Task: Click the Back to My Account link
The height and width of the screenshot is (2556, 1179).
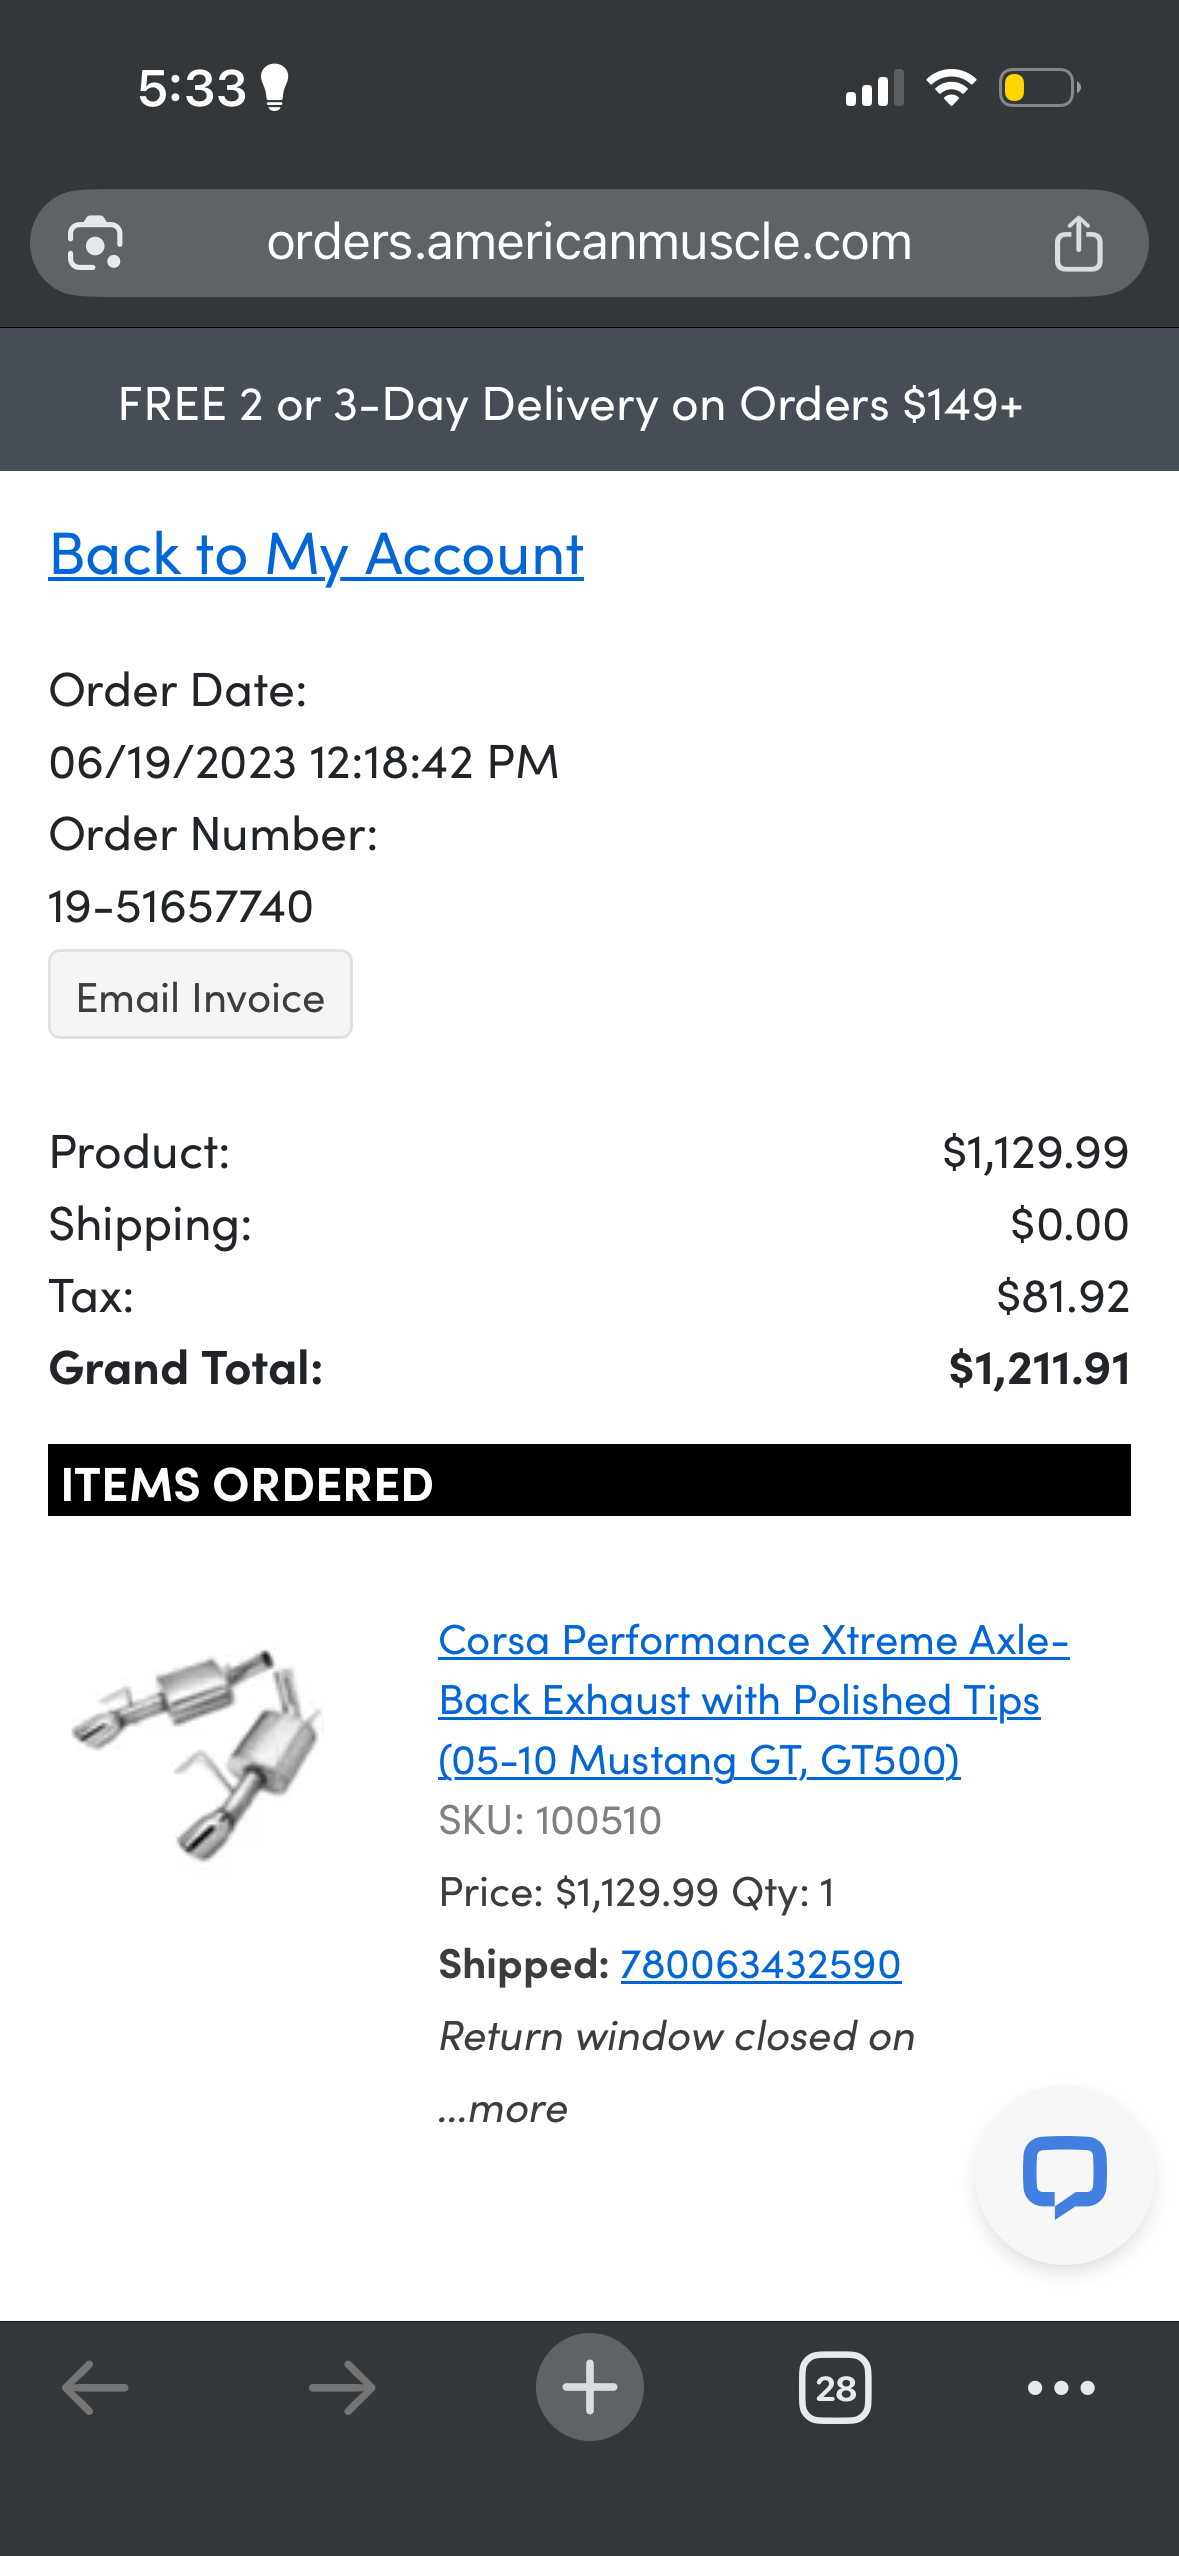Action: [x=316, y=554]
